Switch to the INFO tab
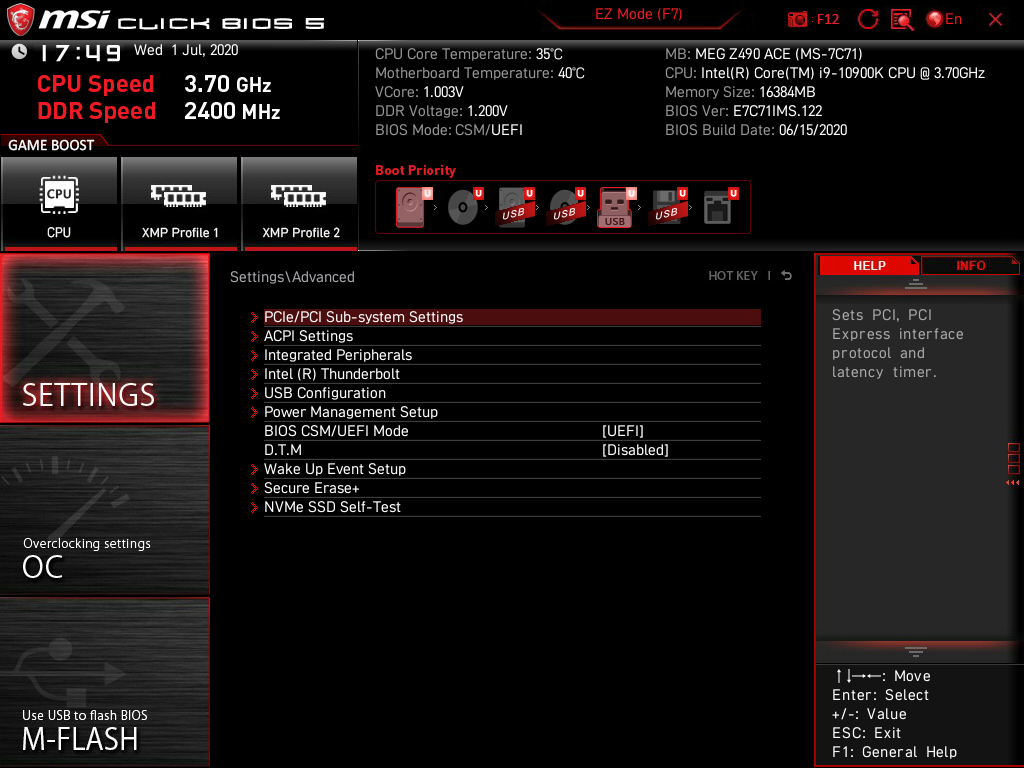This screenshot has width=1024, height=768. coord(969,265)
